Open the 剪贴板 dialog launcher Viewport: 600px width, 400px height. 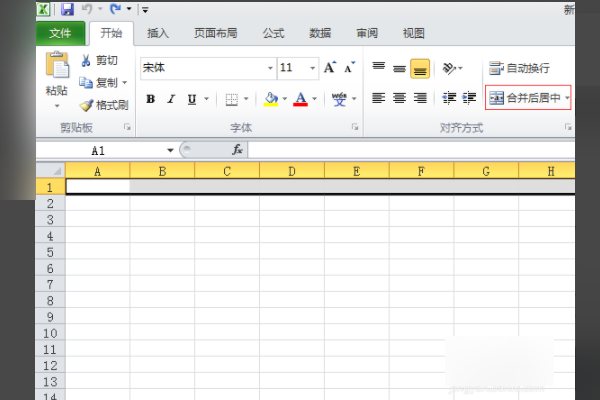point(127,127)
